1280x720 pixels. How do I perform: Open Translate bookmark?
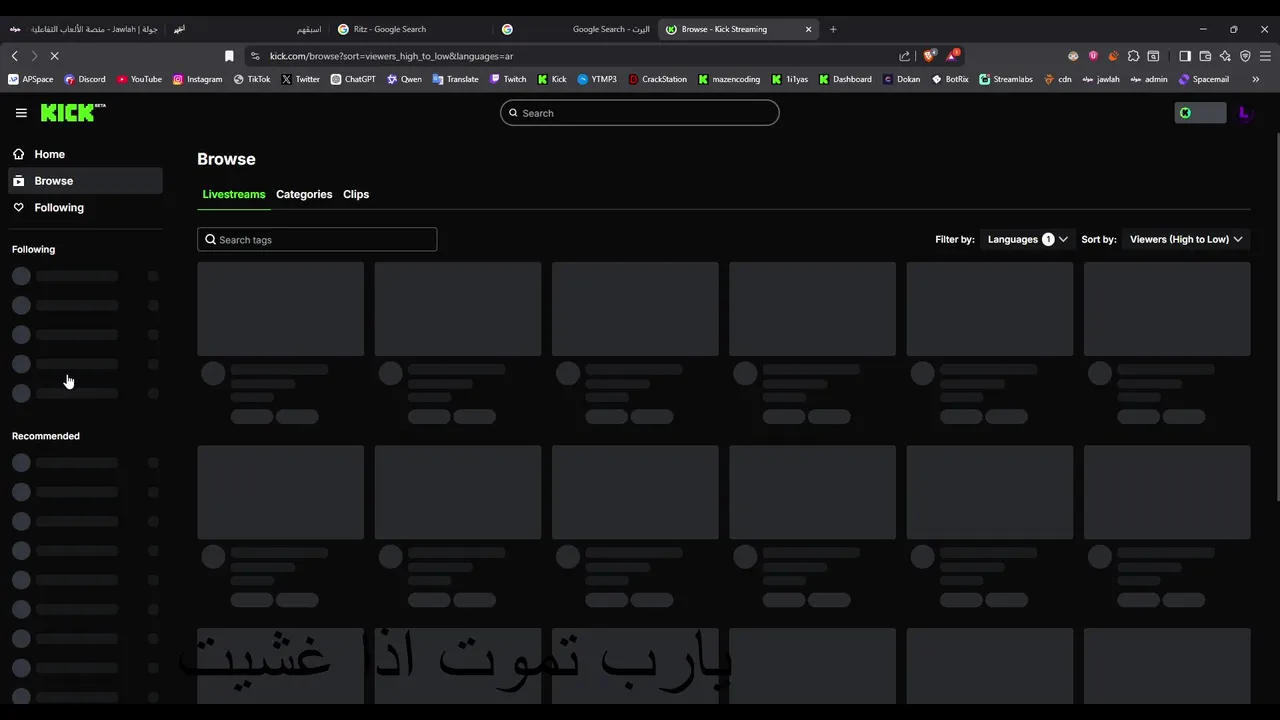tap(455, 79)
